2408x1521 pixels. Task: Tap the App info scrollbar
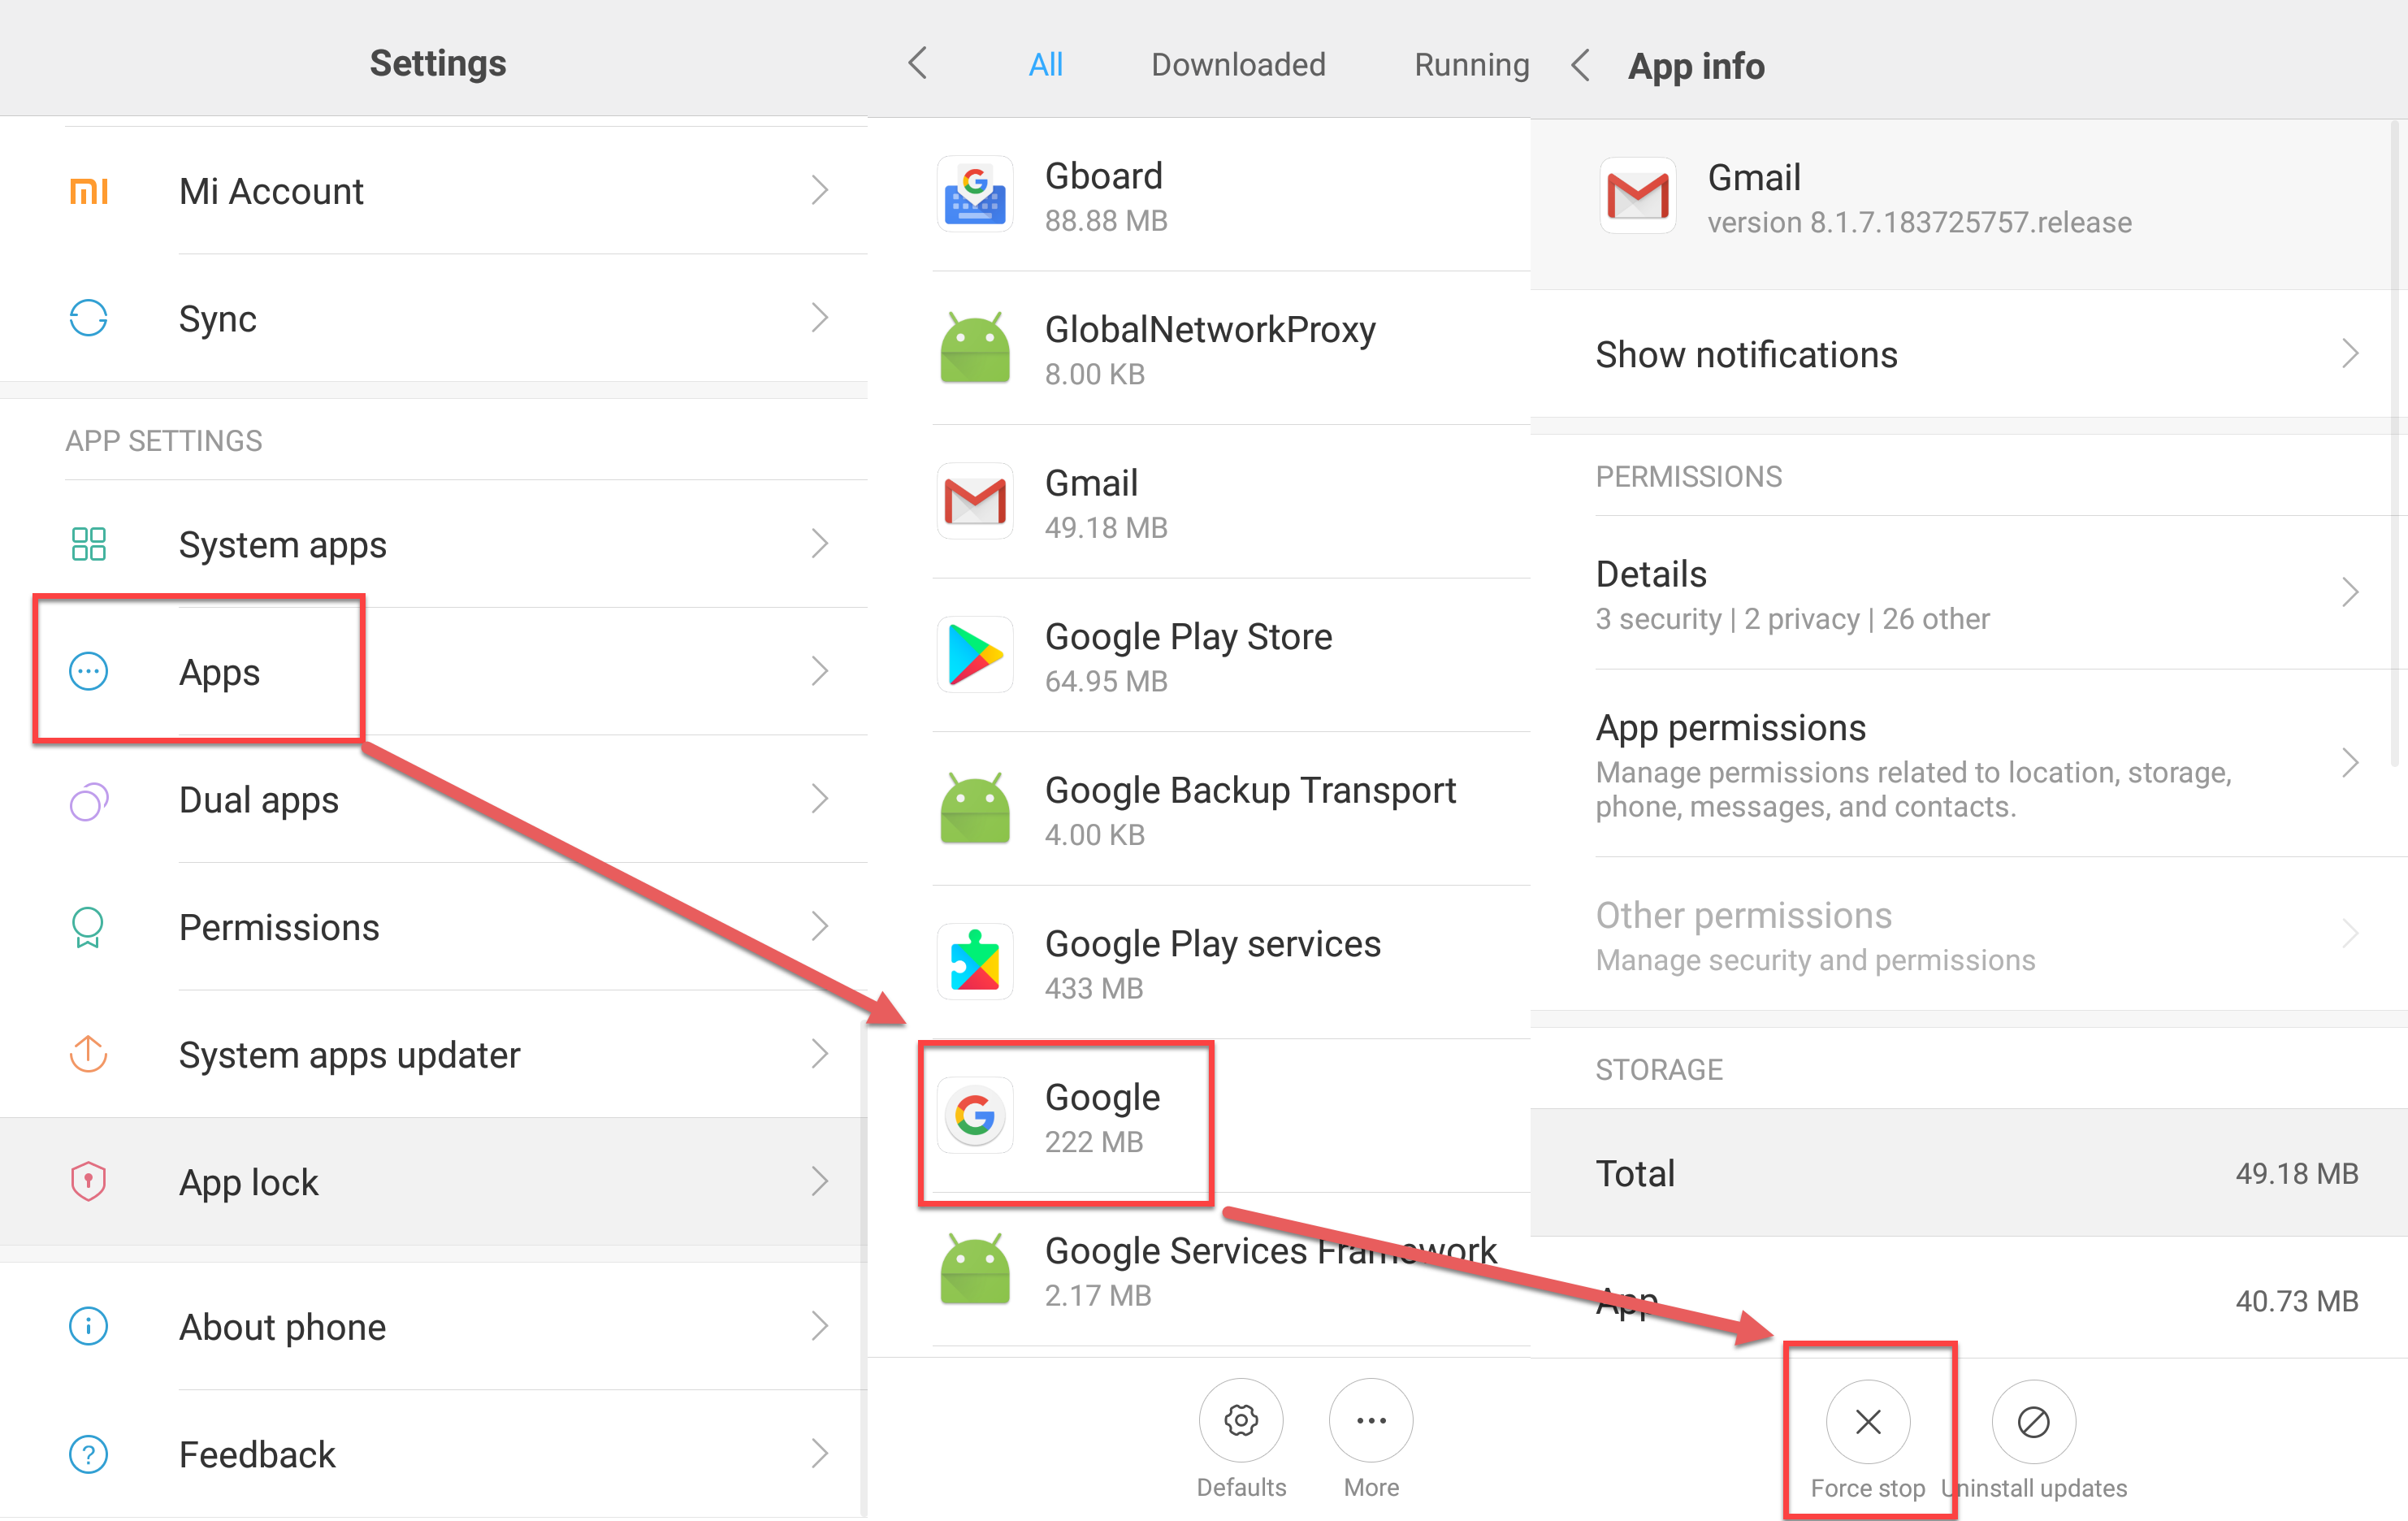pos(2394,443)
